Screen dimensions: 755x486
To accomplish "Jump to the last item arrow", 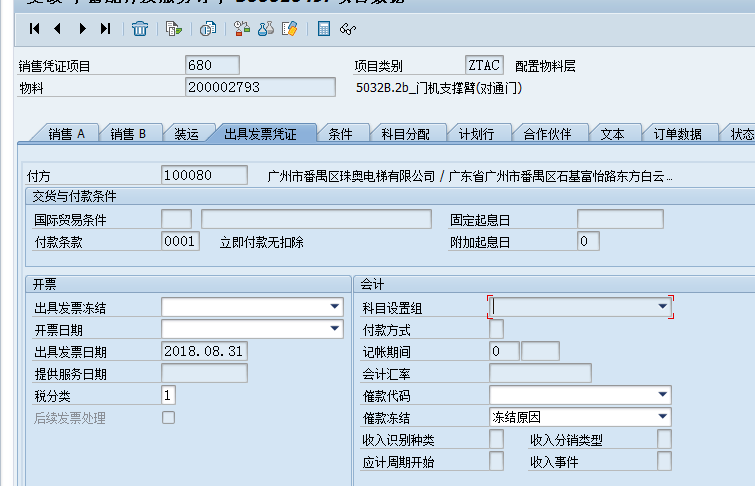I will (x=105, y=29).
